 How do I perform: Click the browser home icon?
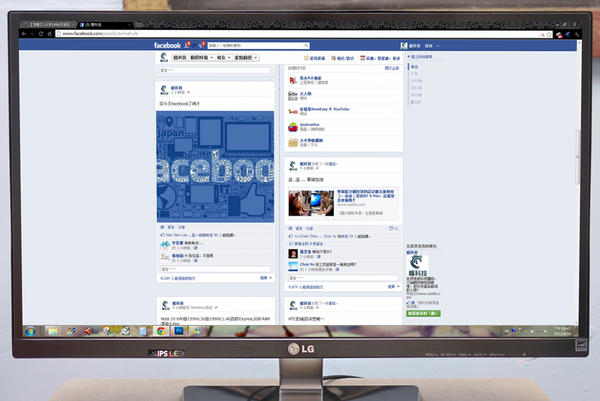[x=49, y=34]
